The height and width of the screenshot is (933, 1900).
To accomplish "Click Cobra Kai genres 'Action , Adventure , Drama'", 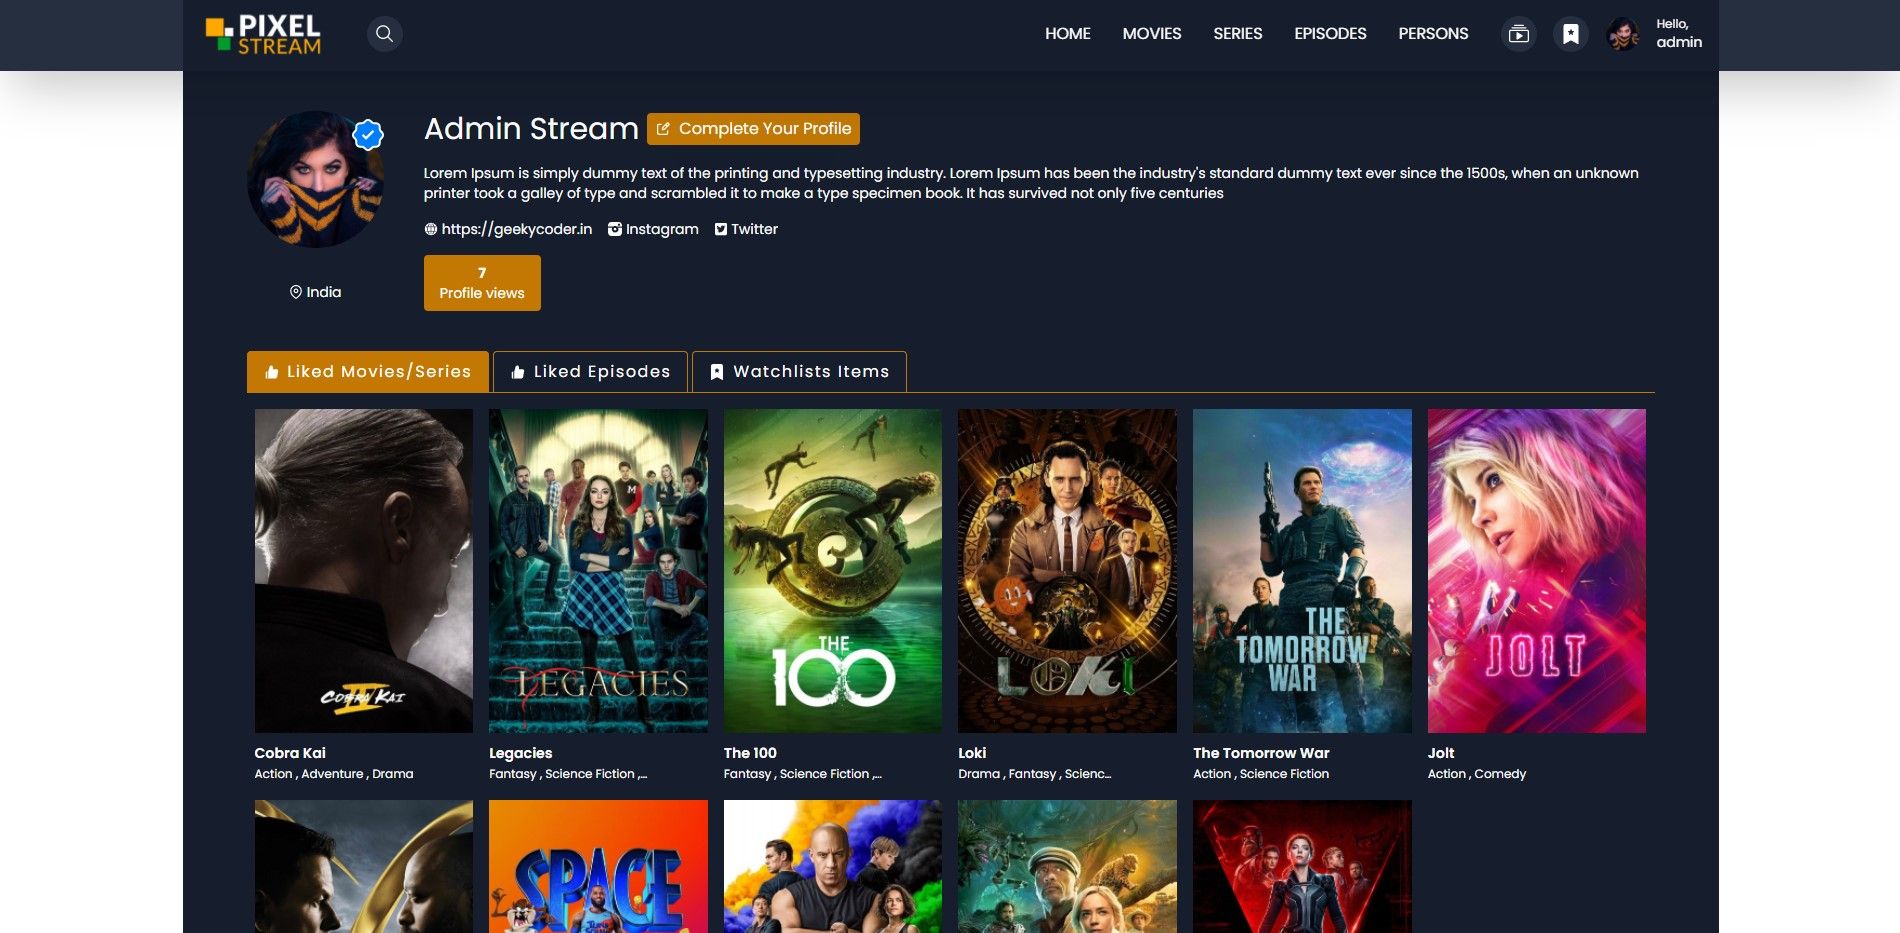I will point(334,774).
